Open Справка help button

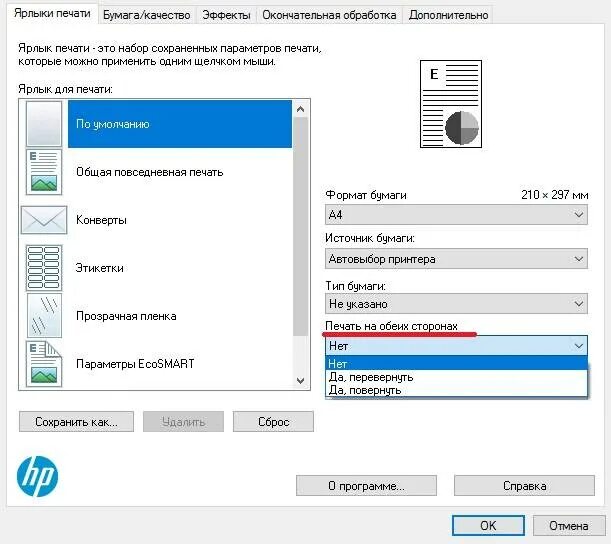pyautogui.click(x=524, y=486)
